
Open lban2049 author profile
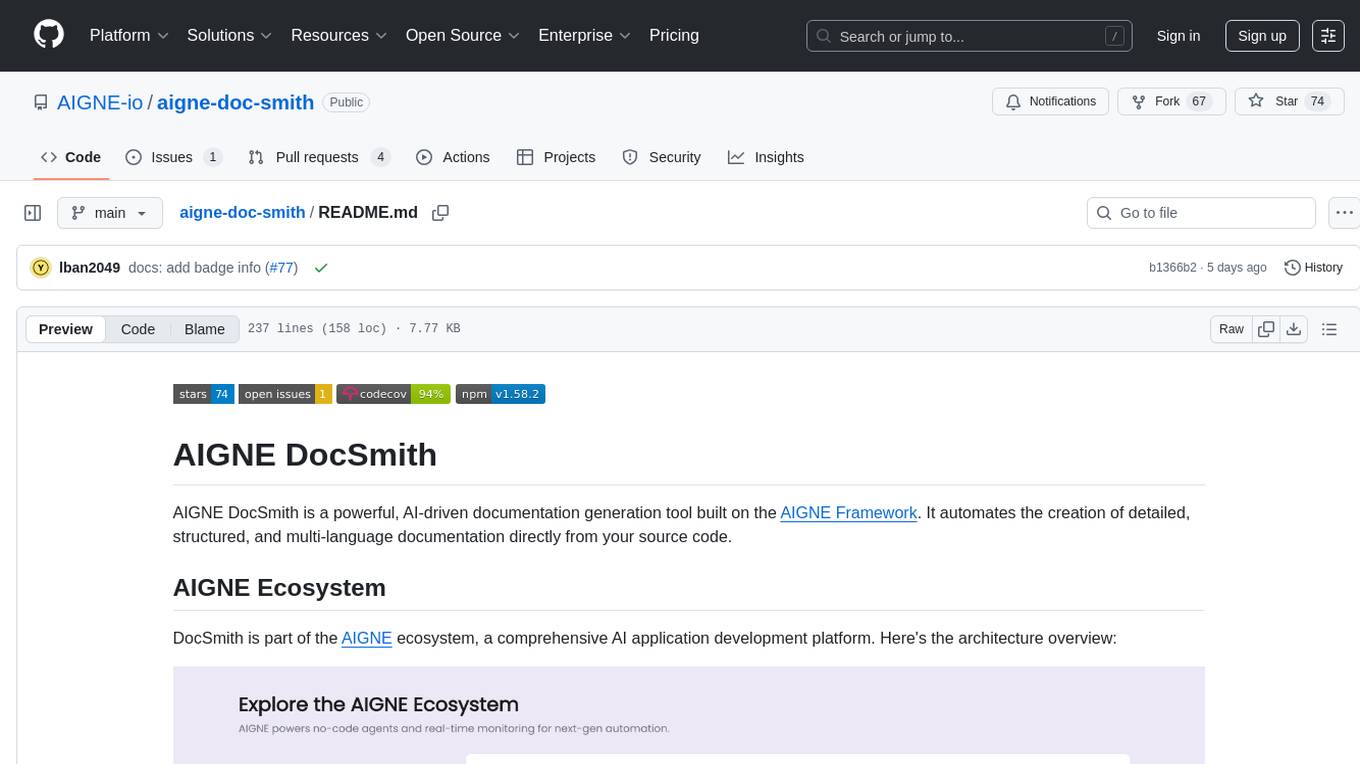[90, 267]
